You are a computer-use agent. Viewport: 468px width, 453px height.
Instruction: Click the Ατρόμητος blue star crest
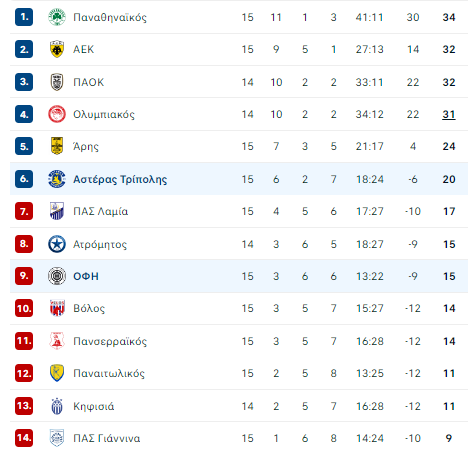[57, 244]
